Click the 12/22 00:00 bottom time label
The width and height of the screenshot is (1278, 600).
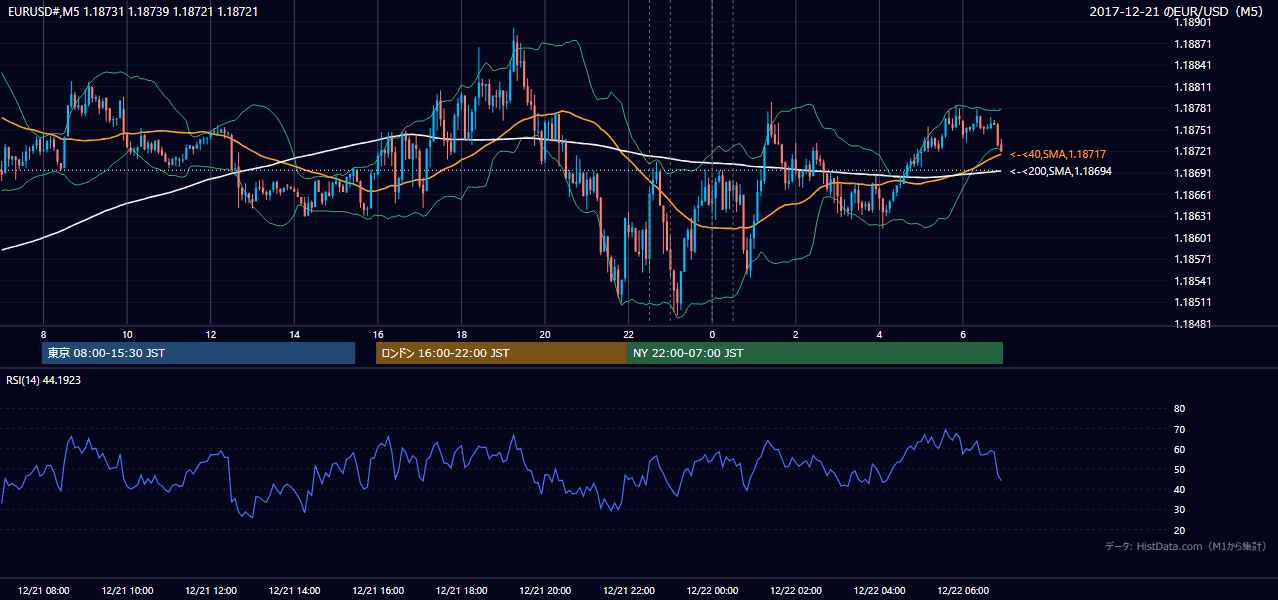(x=712, y=591)
